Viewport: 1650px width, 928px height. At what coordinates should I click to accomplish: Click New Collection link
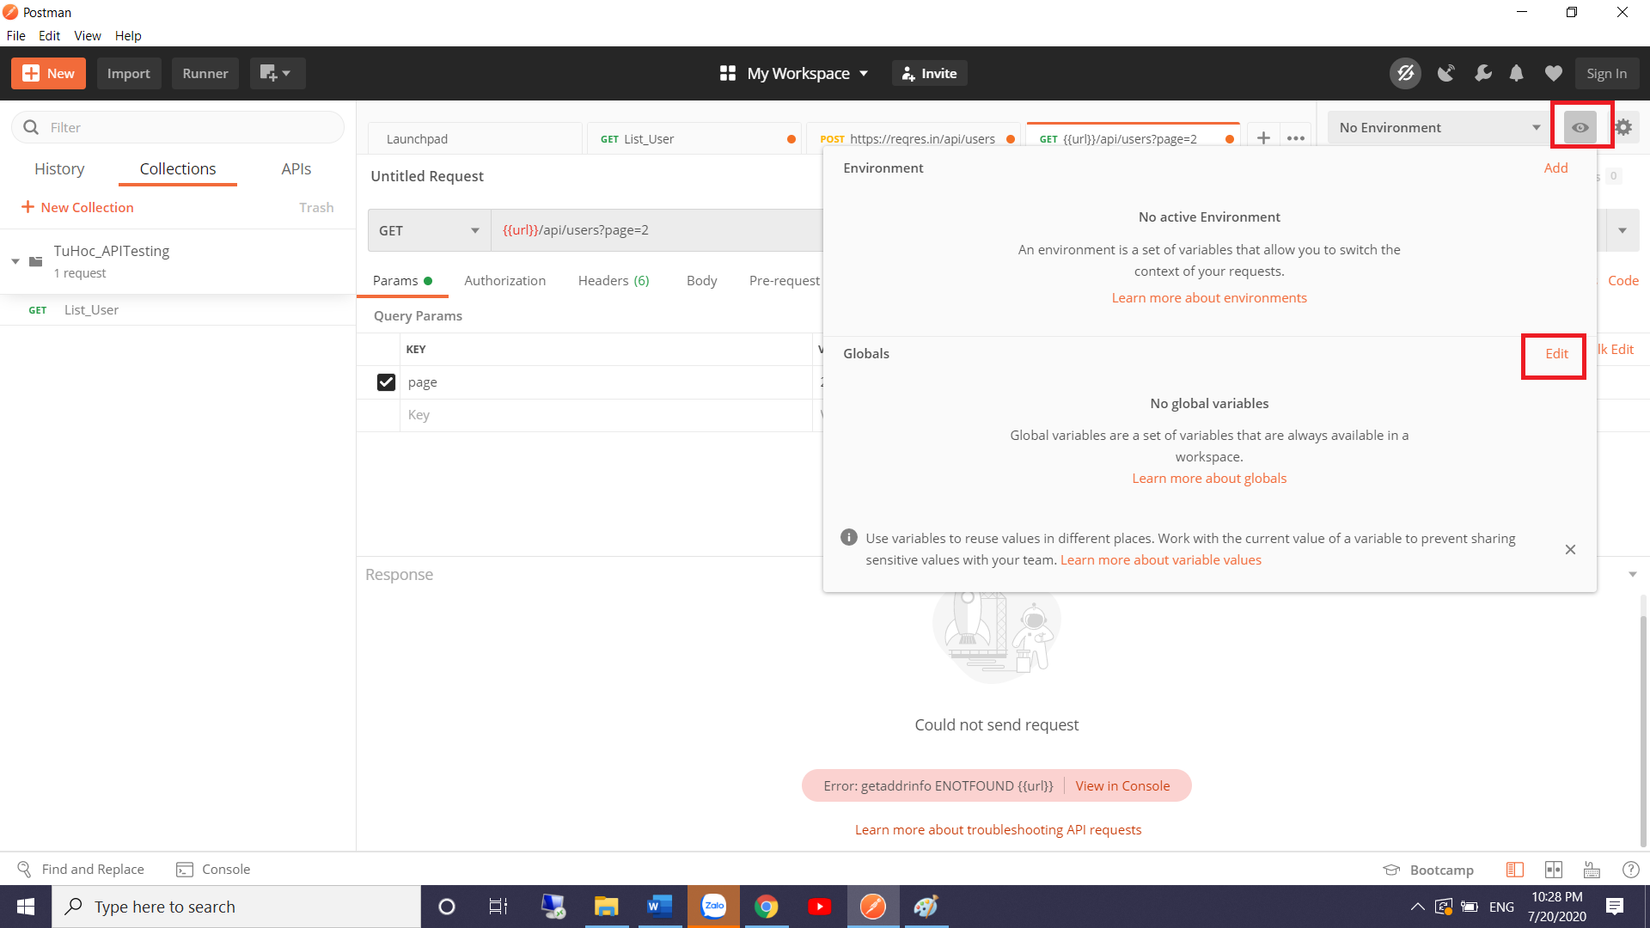77,207
